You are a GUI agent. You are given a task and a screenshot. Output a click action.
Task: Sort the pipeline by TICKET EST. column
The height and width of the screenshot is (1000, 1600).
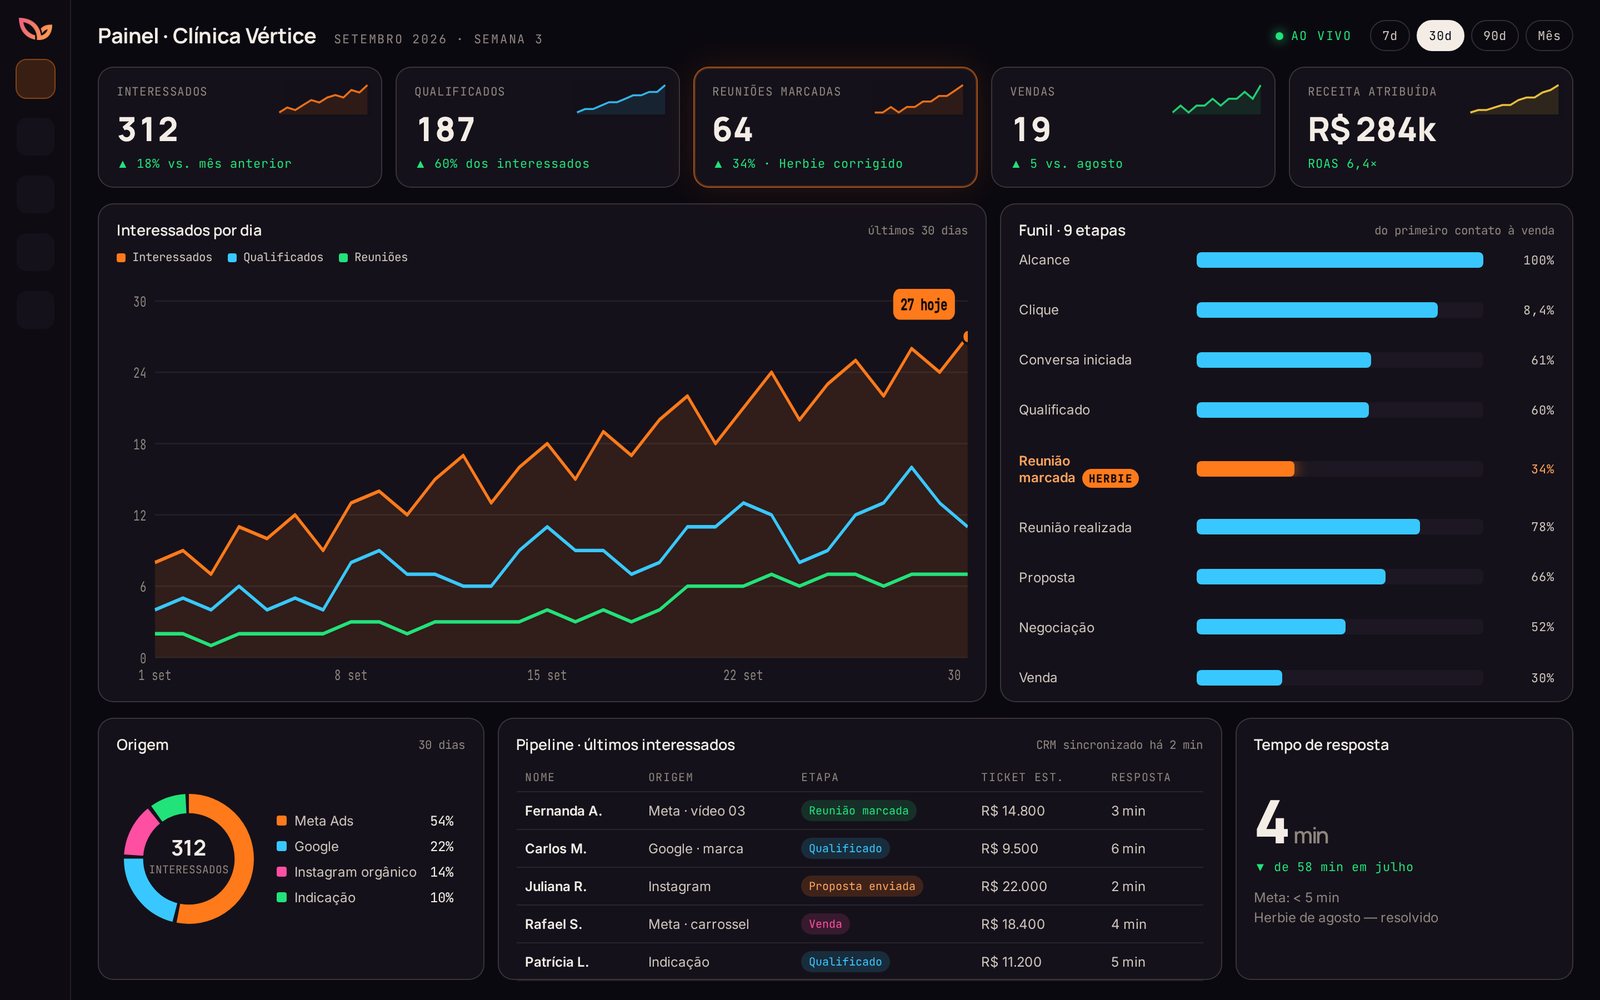(1021, 777)
